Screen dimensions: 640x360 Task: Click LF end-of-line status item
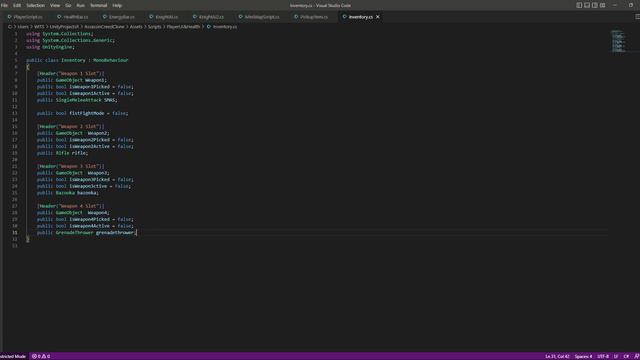pyautogui.click(x=616, y=356)
